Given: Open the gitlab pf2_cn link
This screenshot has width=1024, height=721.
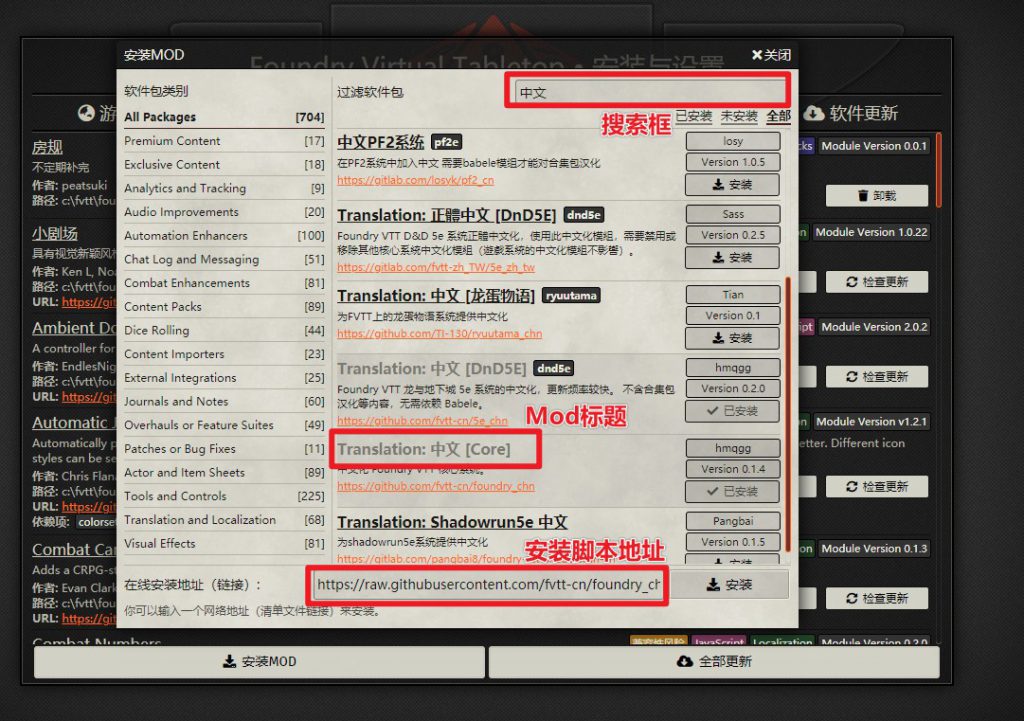Looking at the screenshot, I should point(415,180).
